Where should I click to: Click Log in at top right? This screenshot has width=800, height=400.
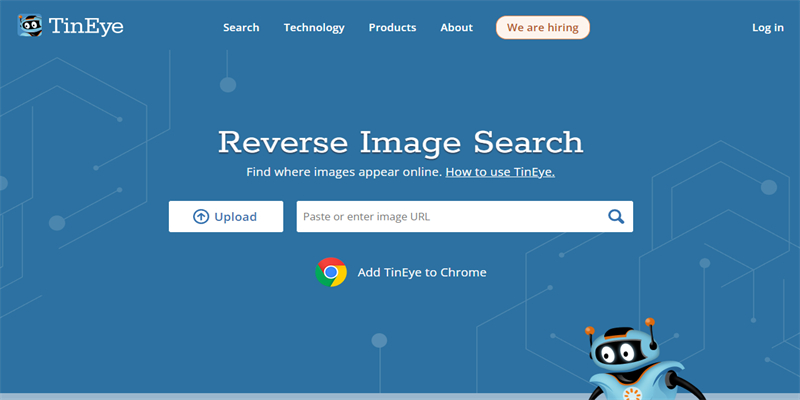767,28
